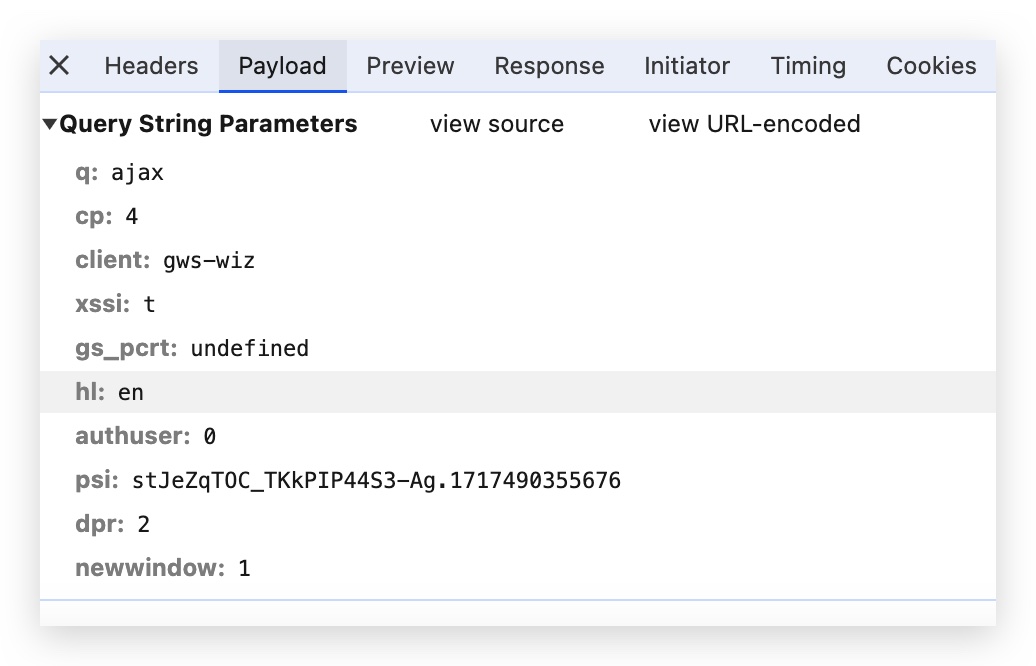
Task: Show the Timing tab
Action: coord(808,66)
